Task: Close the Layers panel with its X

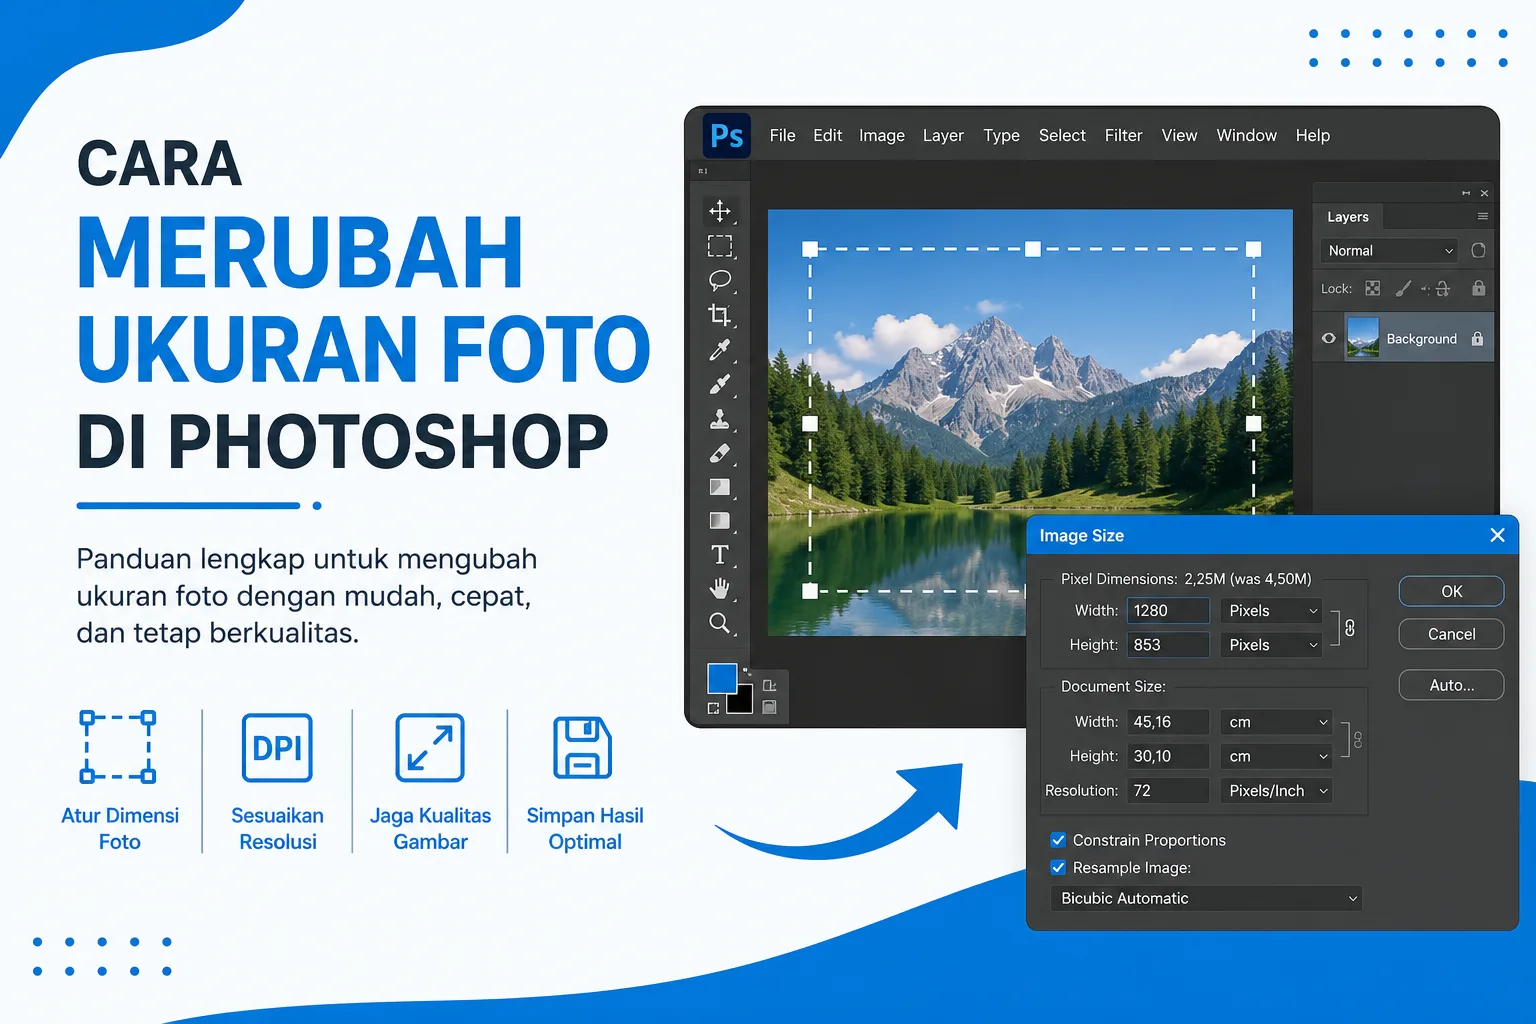Action: coord(1484,193)
